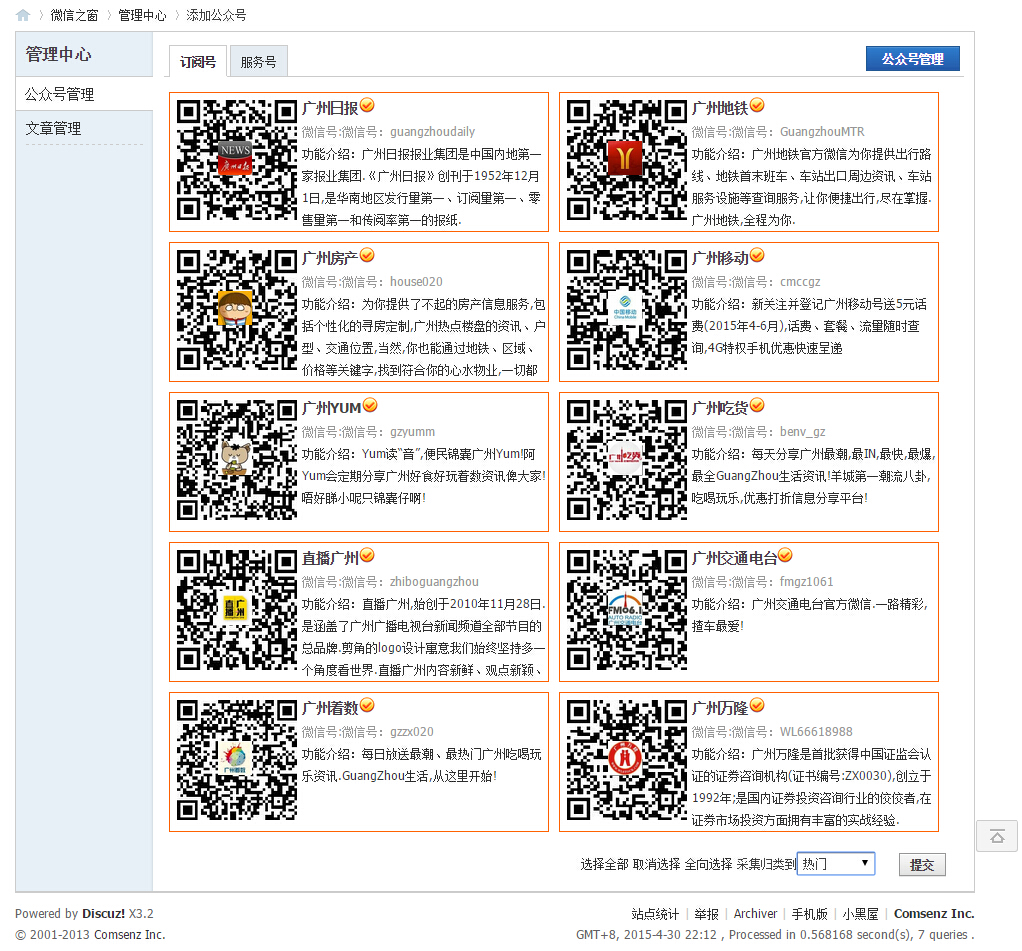Viewport: 1022px width, 951px height.
Task: Click the 提交 submit button
Action: pos(921,864)
